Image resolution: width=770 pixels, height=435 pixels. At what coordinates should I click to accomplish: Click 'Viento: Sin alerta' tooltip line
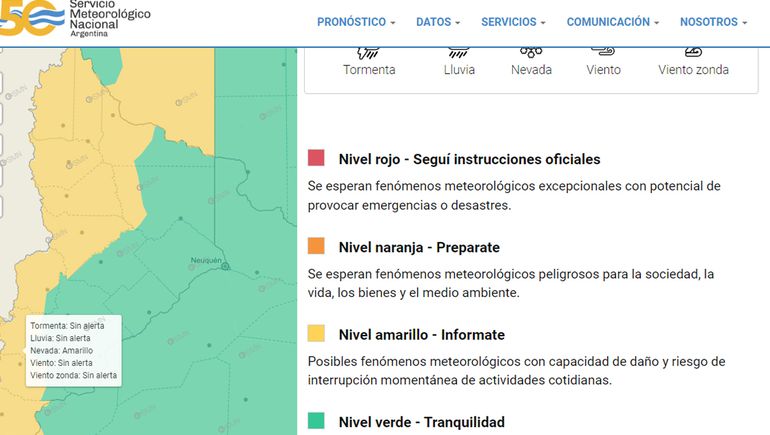tap(61, 363)
